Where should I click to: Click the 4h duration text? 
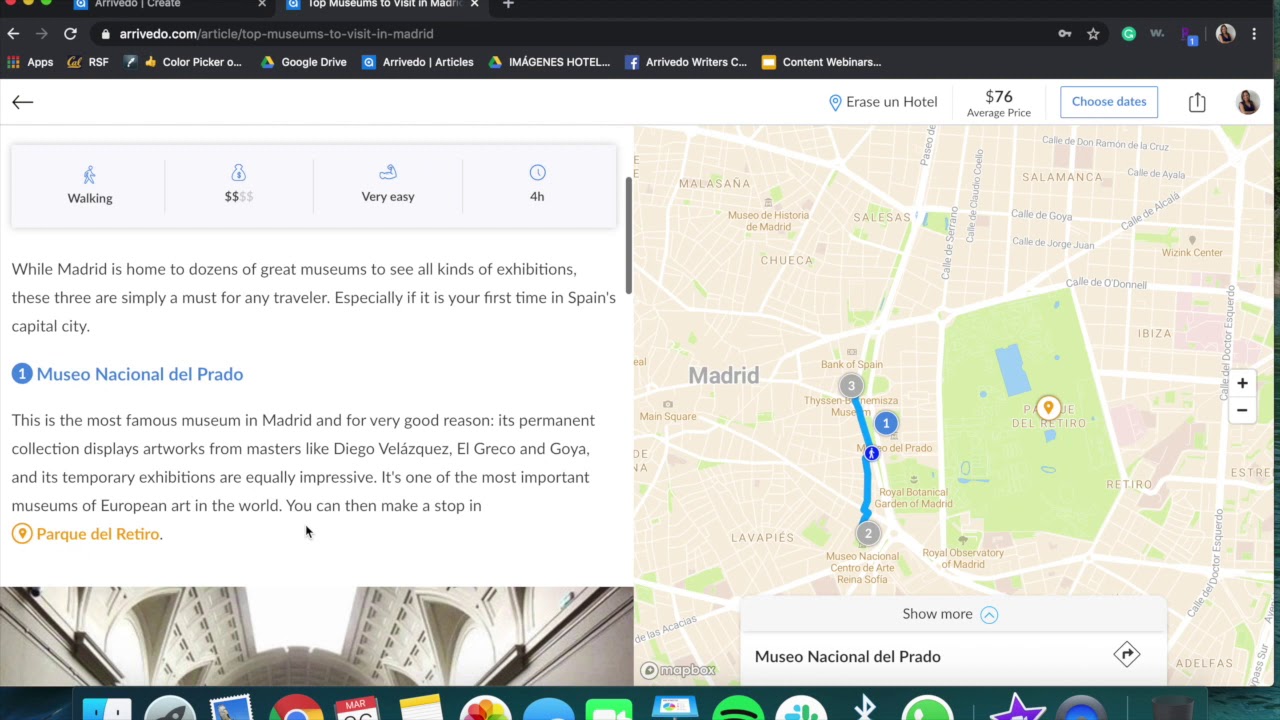click(x=537, y=197)
